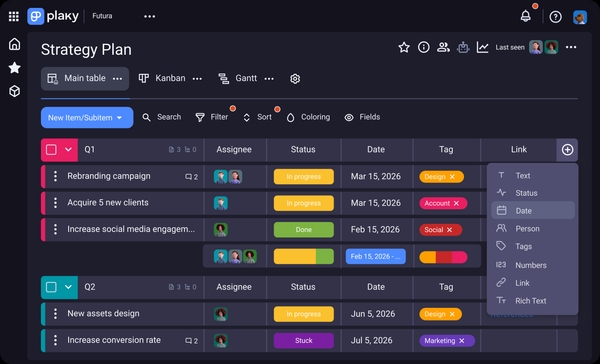Open the apps grid launcher icon

coord(14,16)
